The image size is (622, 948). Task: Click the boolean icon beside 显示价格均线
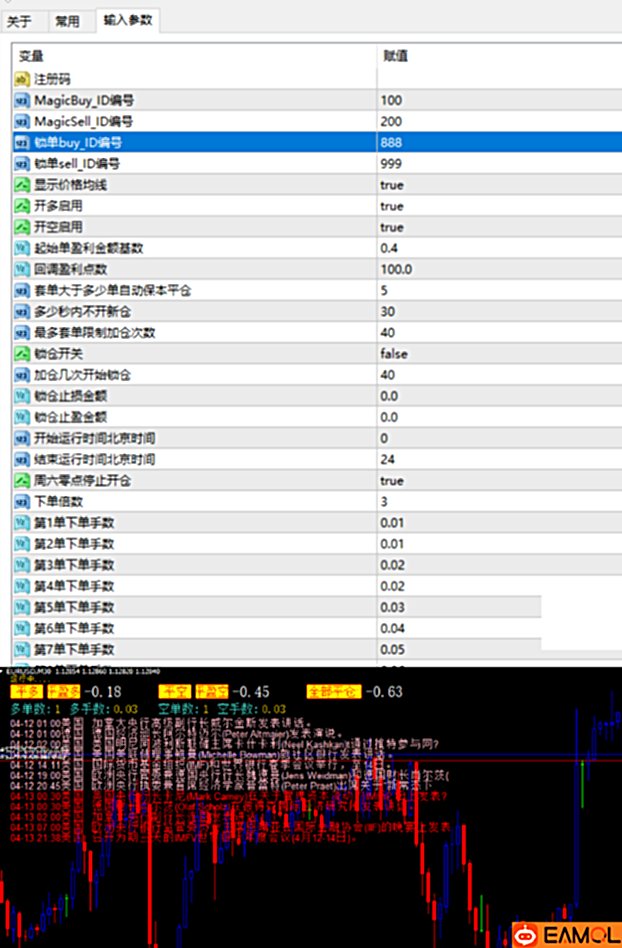point(22,185)
